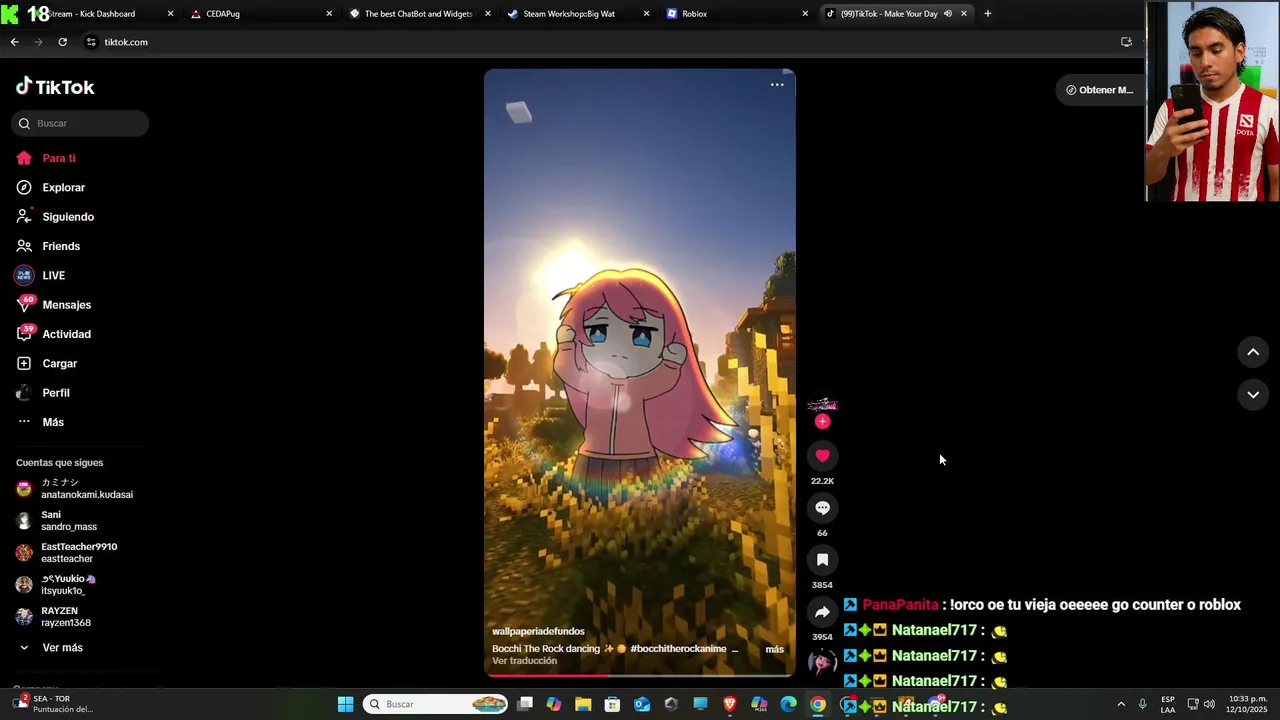
Task: Open the Friends section
Action: pos(48,246)
